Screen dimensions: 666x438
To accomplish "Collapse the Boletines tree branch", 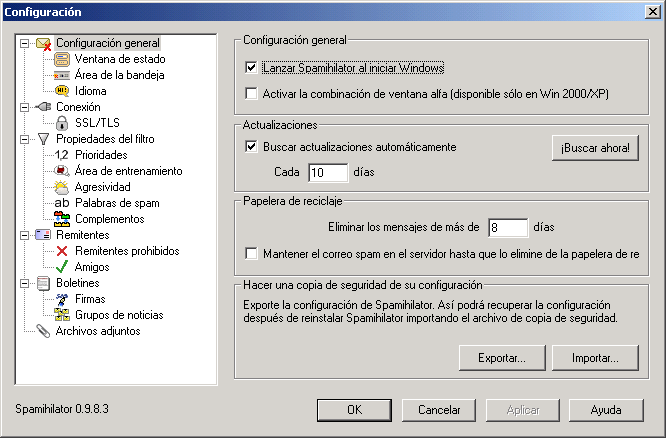I will coord(24,283).
